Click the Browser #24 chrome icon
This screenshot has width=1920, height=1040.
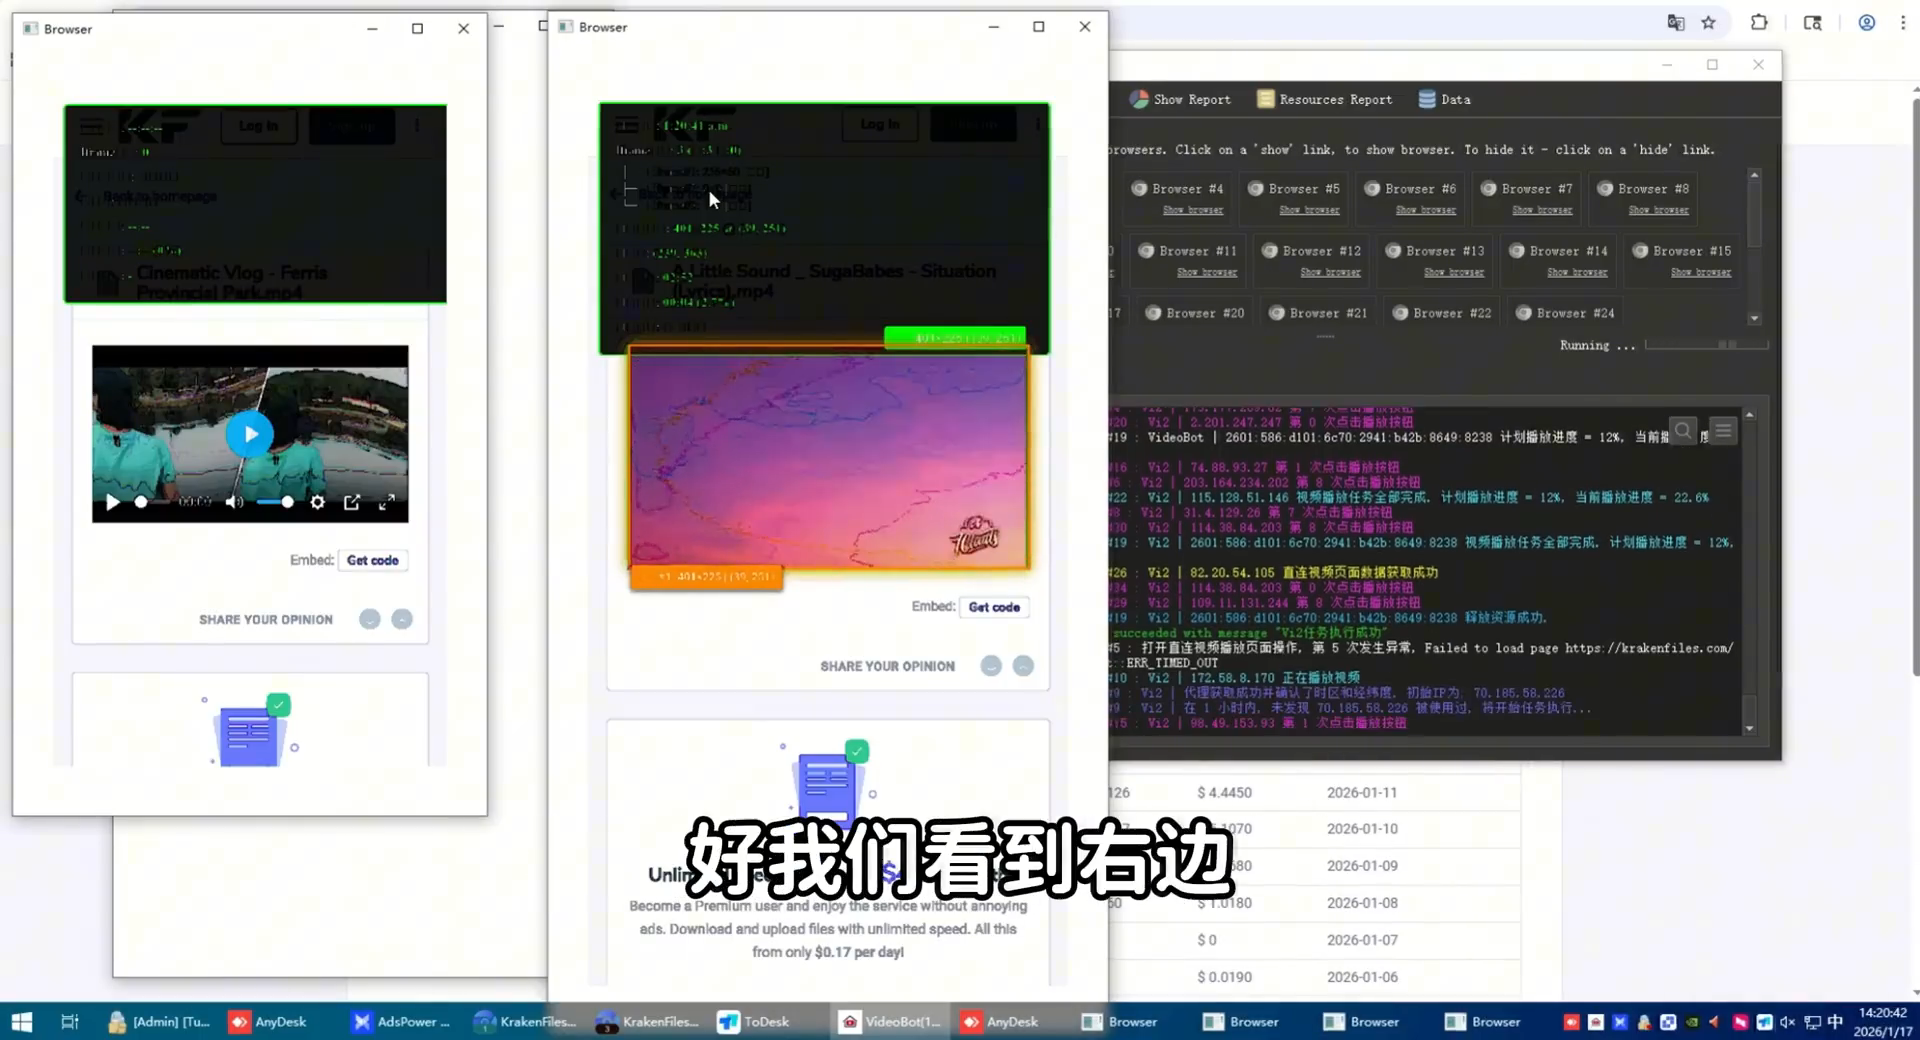point(1523,313)
